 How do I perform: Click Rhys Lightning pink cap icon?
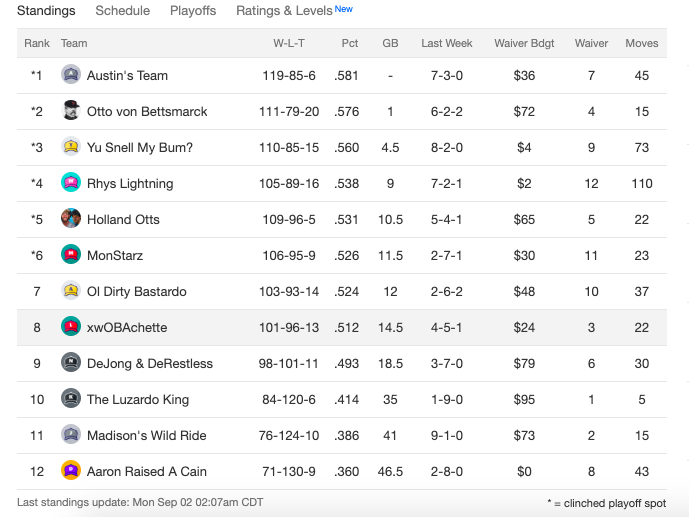point(71,183)
